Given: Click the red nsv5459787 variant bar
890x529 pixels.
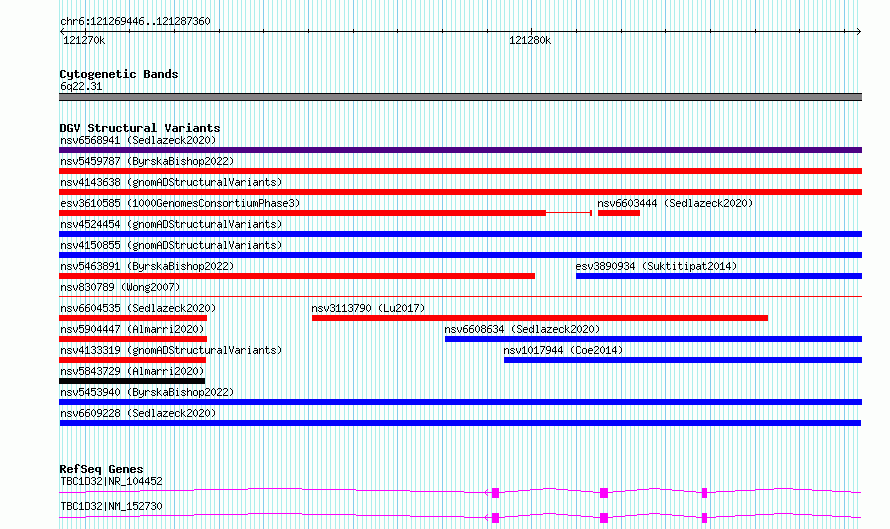Looking at the screenshot, I should click(x=460, y=171).
